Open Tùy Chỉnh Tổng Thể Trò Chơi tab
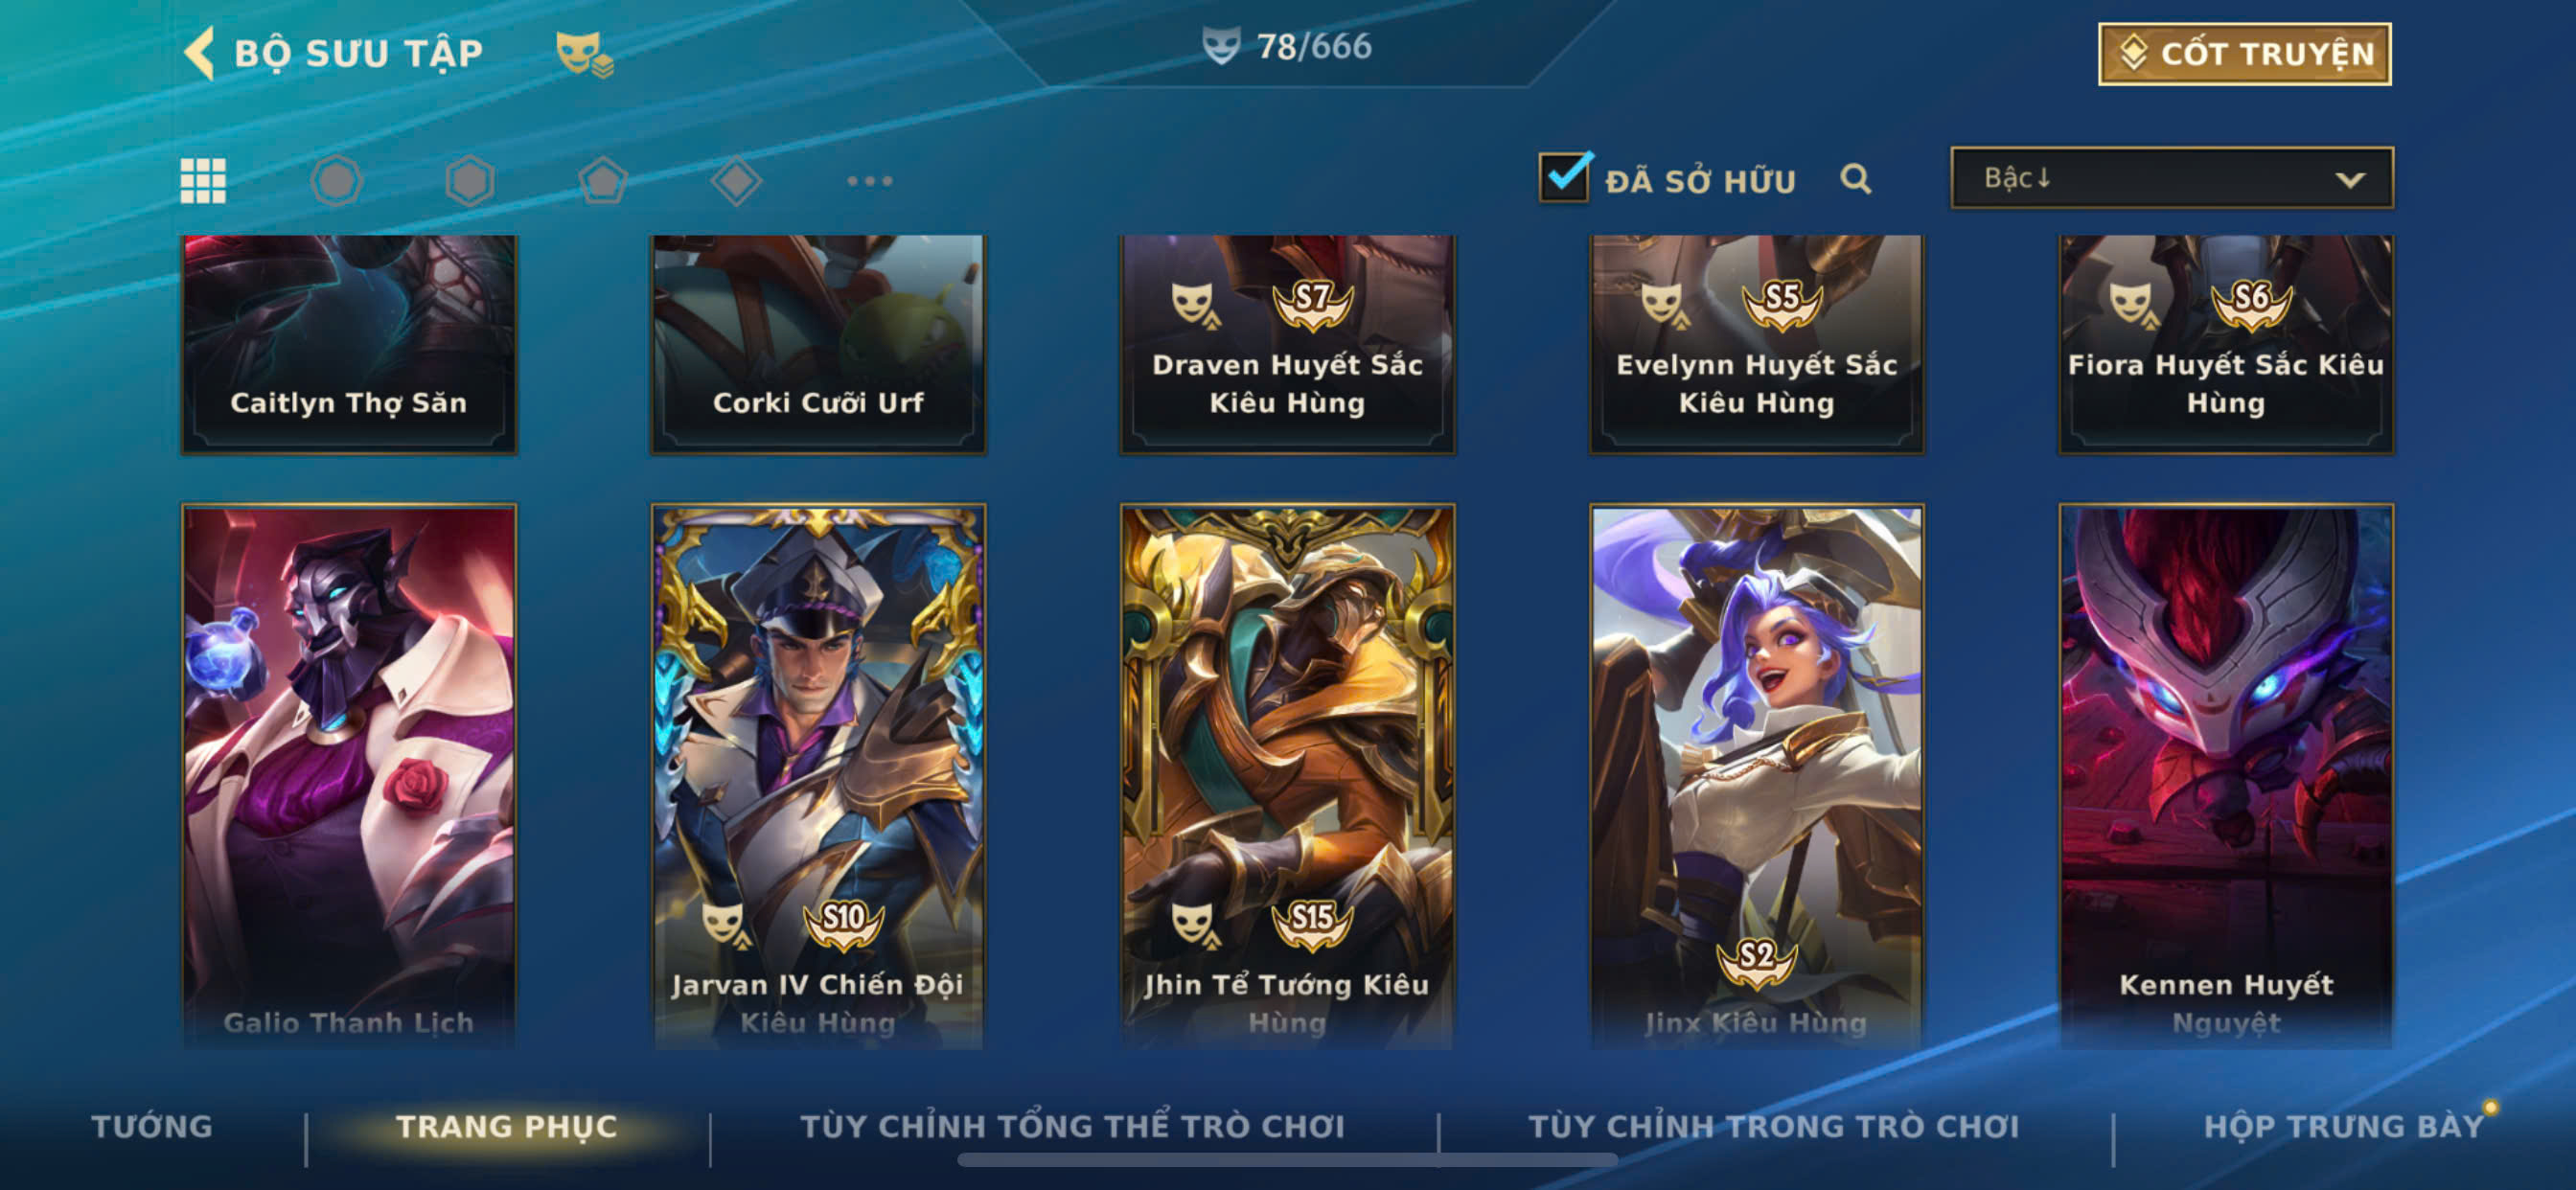The image size is (2576, 1190). tap(1072, 1126)
